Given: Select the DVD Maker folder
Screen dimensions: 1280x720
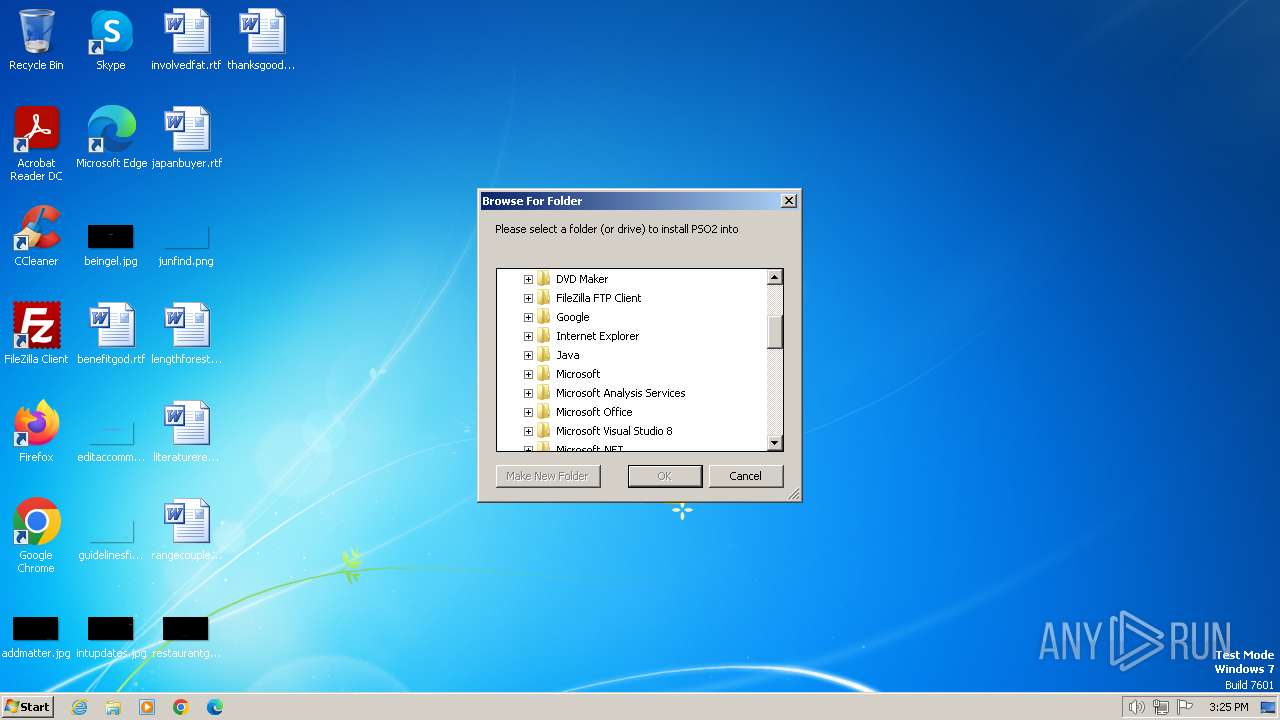Looking at the screenshot, I should 581,279.
